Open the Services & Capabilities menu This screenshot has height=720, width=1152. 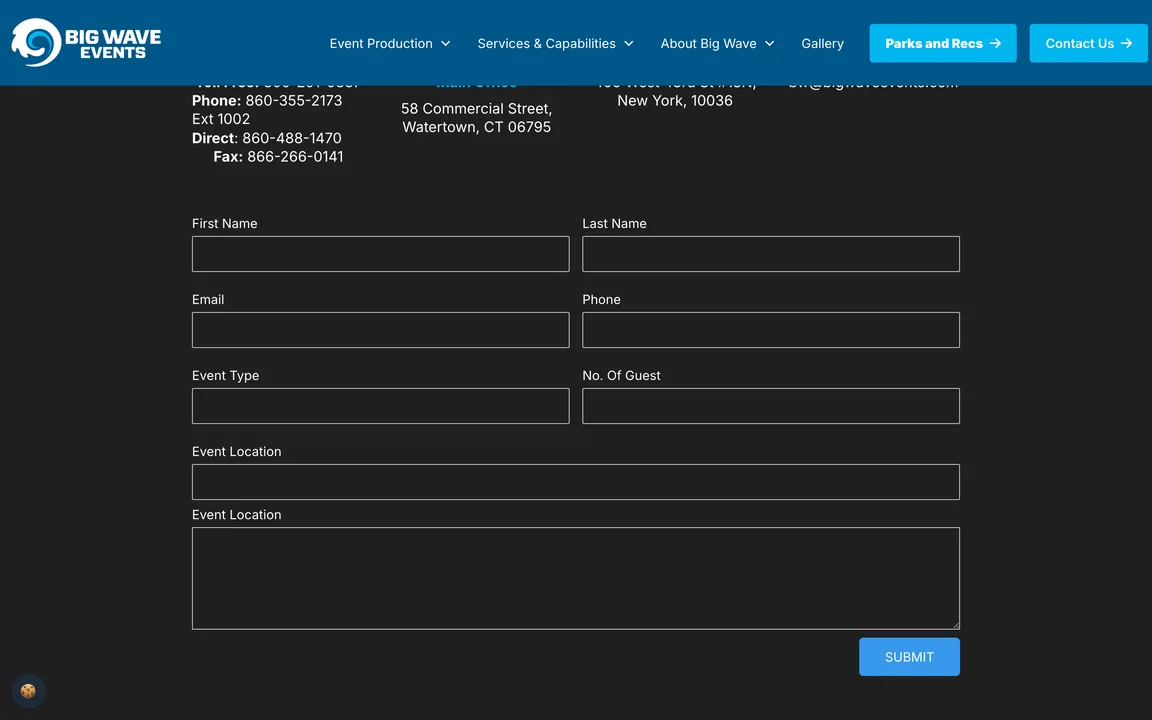click(555, 43)
